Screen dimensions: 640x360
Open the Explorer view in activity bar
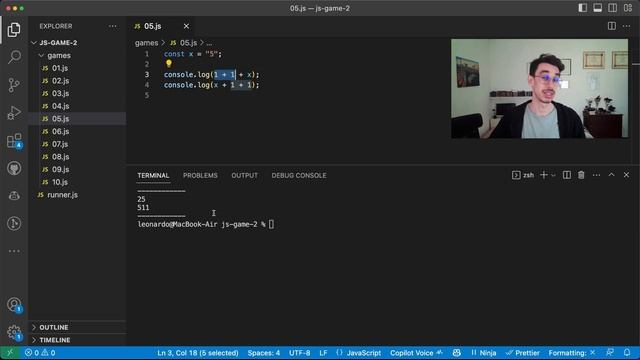(14, 30)
